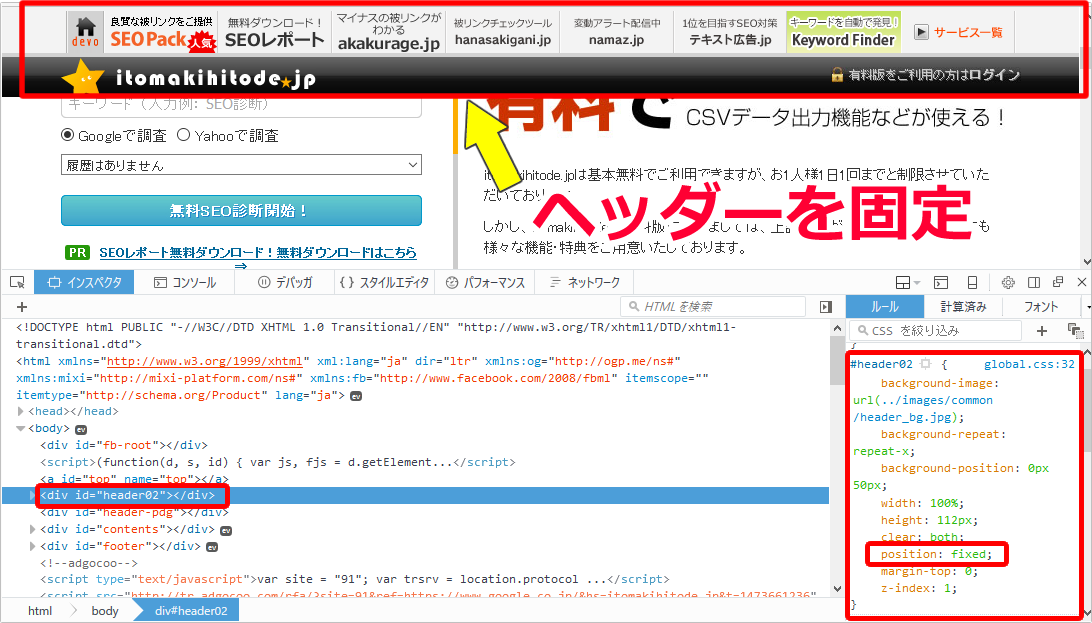Image resolution: width=1092 pixels, height=623 pixels.
Task: Click the element picker icon in devtools
Action: pos(17,283)
